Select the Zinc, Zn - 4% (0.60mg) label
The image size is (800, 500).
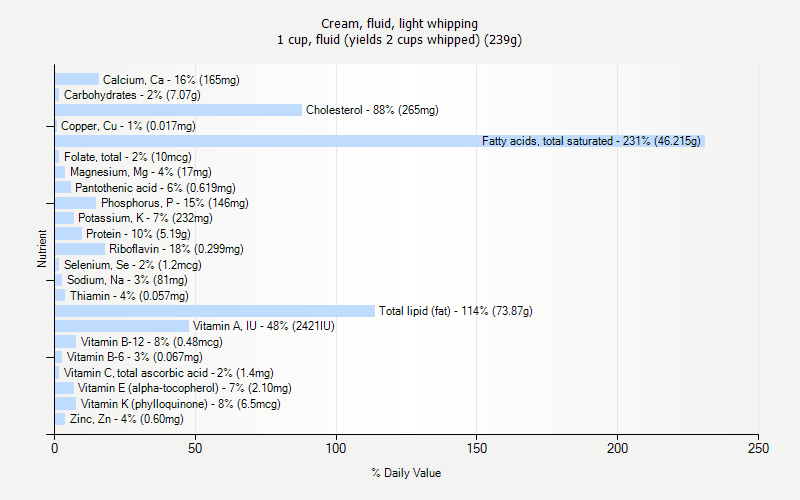127,419
